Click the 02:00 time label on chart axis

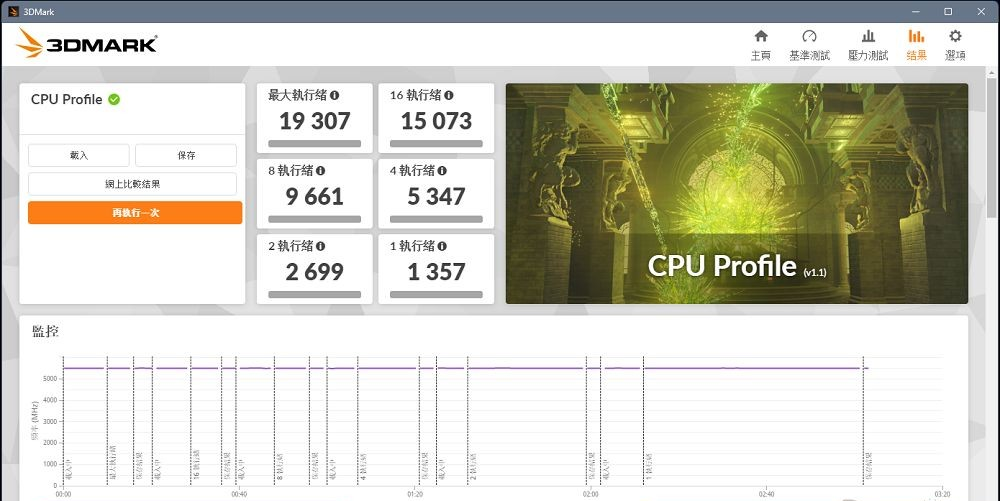[591, 494]
